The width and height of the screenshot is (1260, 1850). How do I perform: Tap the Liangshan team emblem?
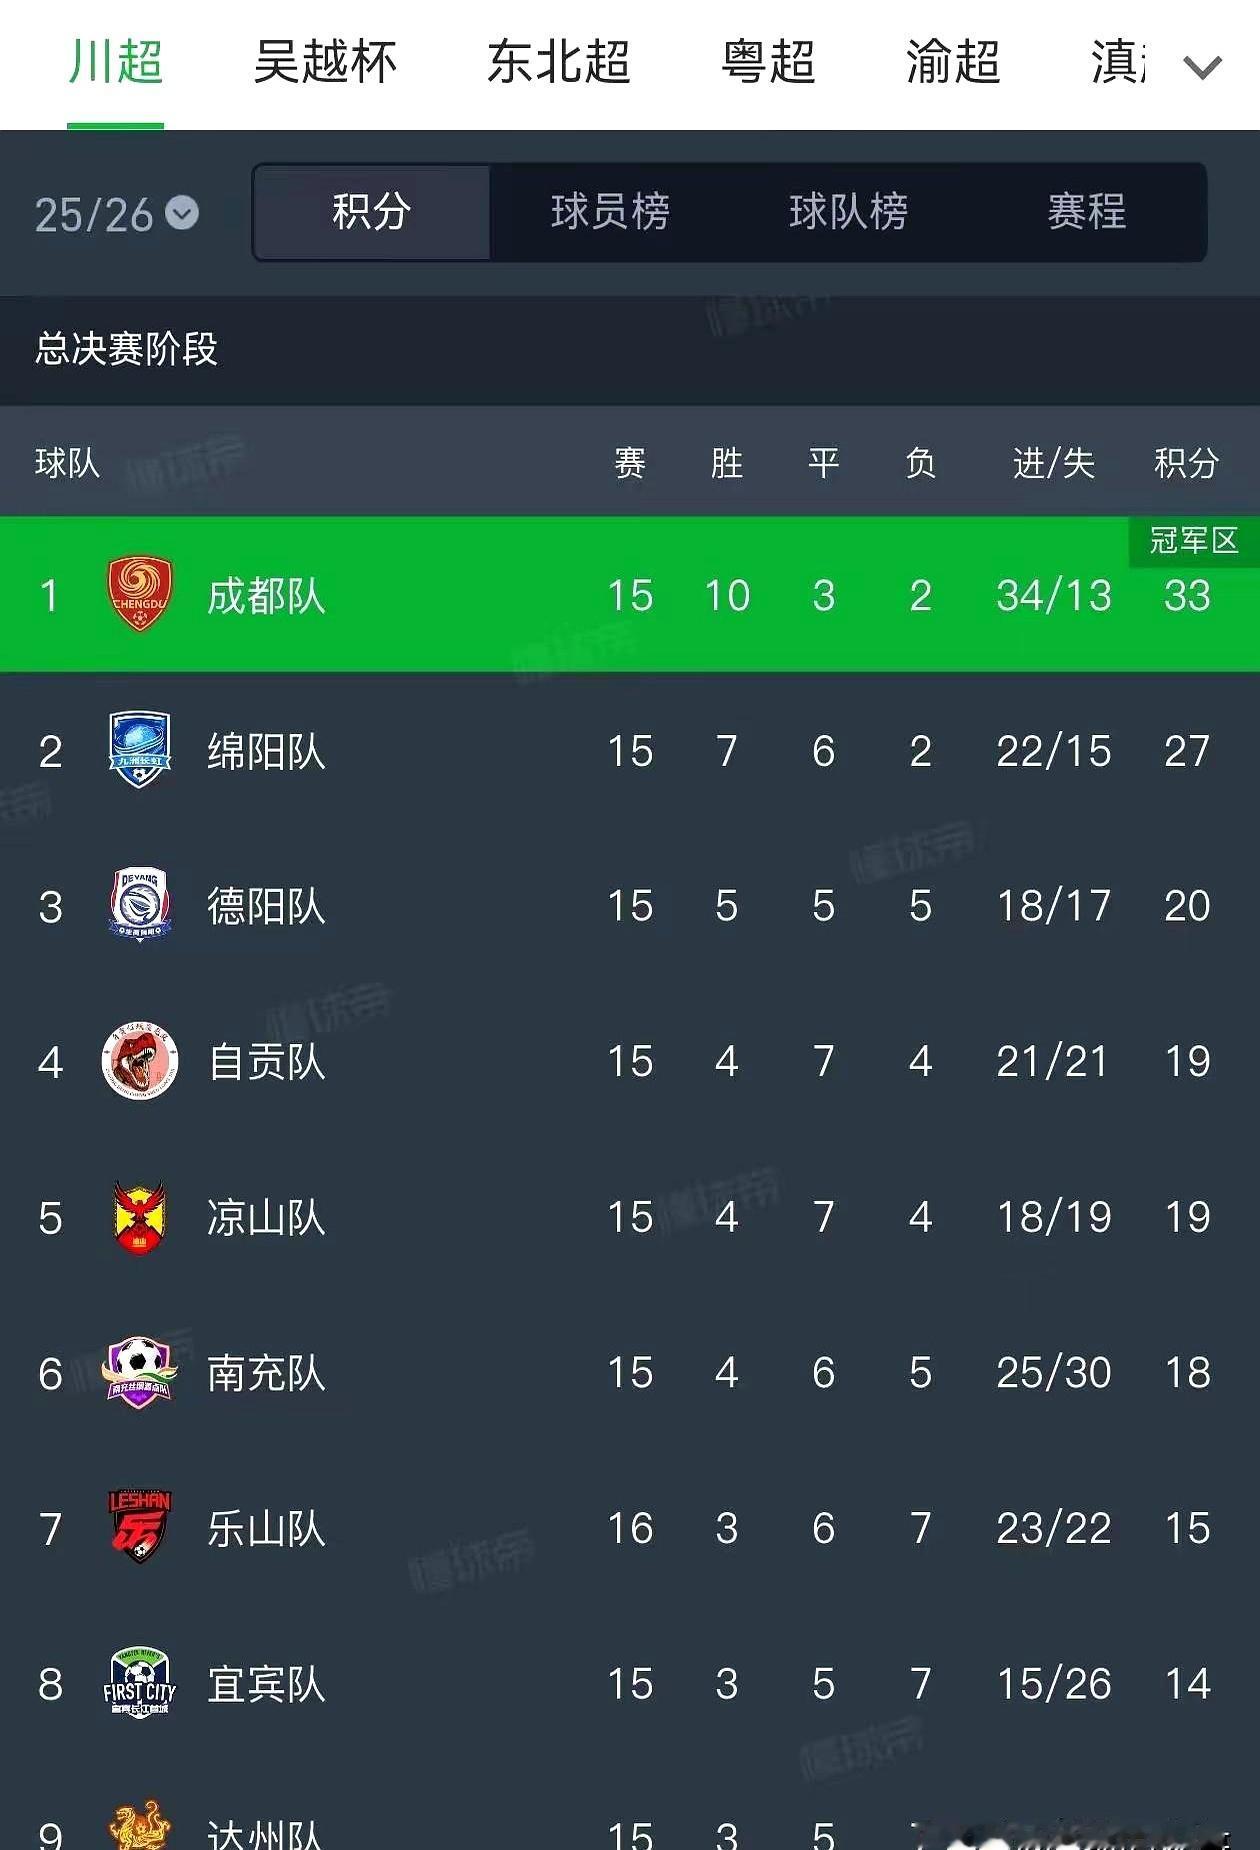click(x=139, y=1217)
